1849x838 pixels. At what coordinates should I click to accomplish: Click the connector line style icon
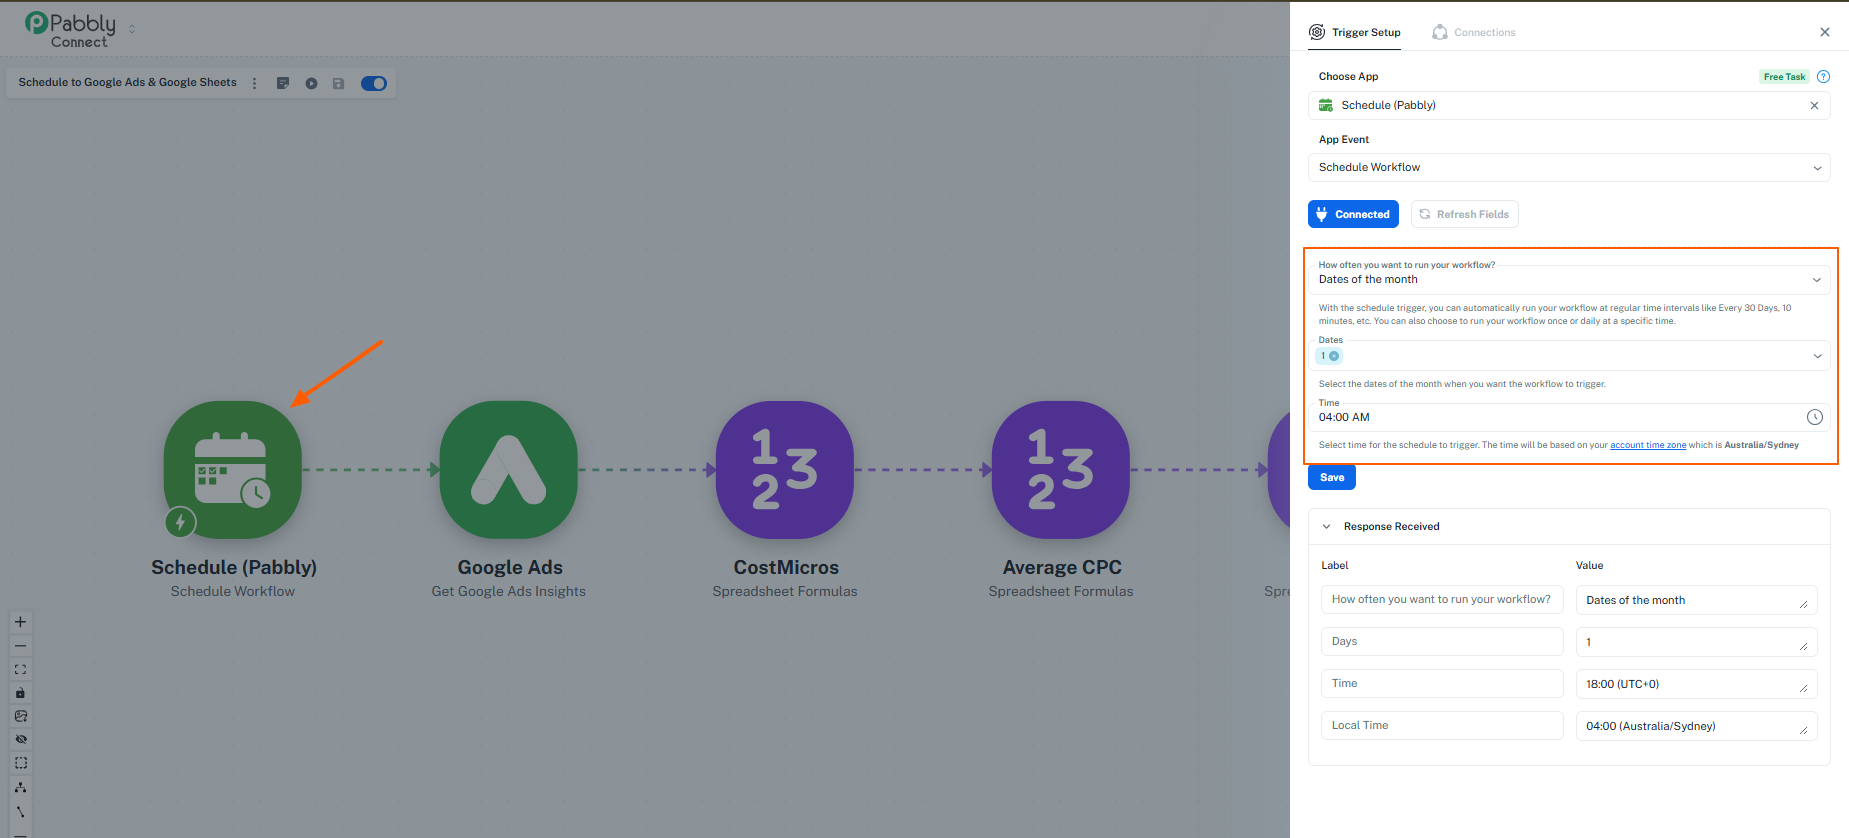(20, 811)
